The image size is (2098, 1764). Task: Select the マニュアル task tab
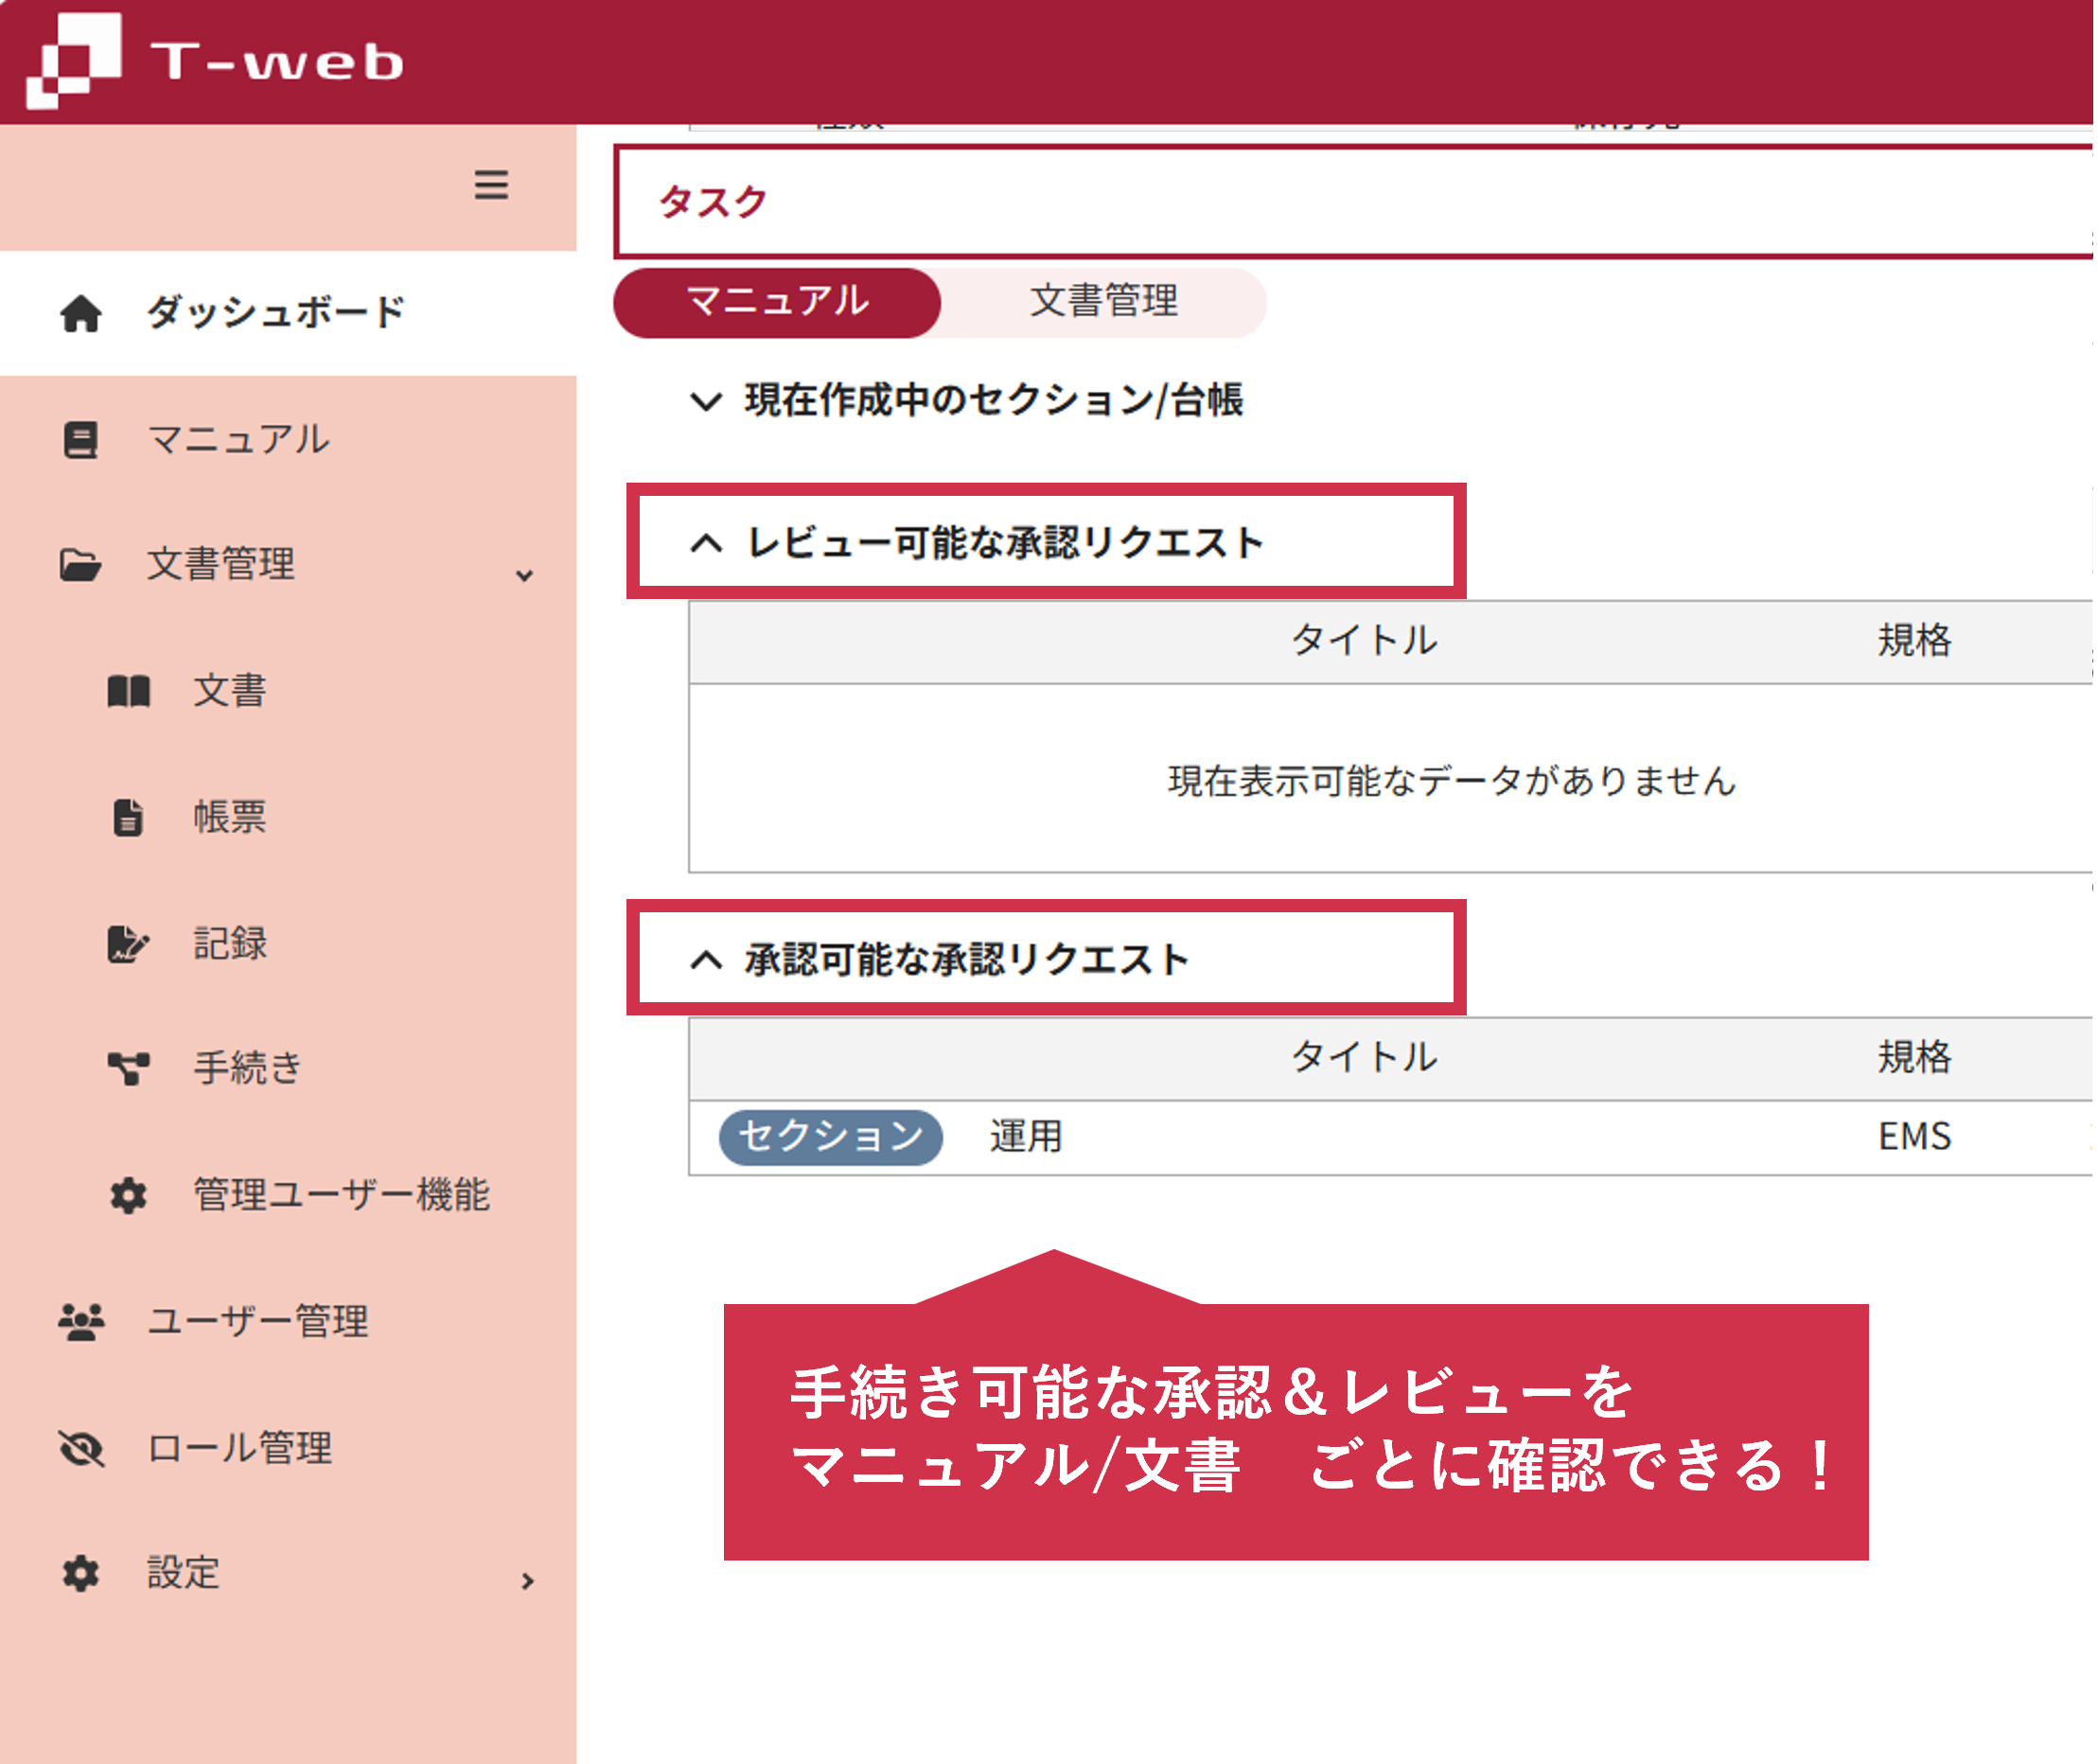pyautogui.click(x=777, y=301)
